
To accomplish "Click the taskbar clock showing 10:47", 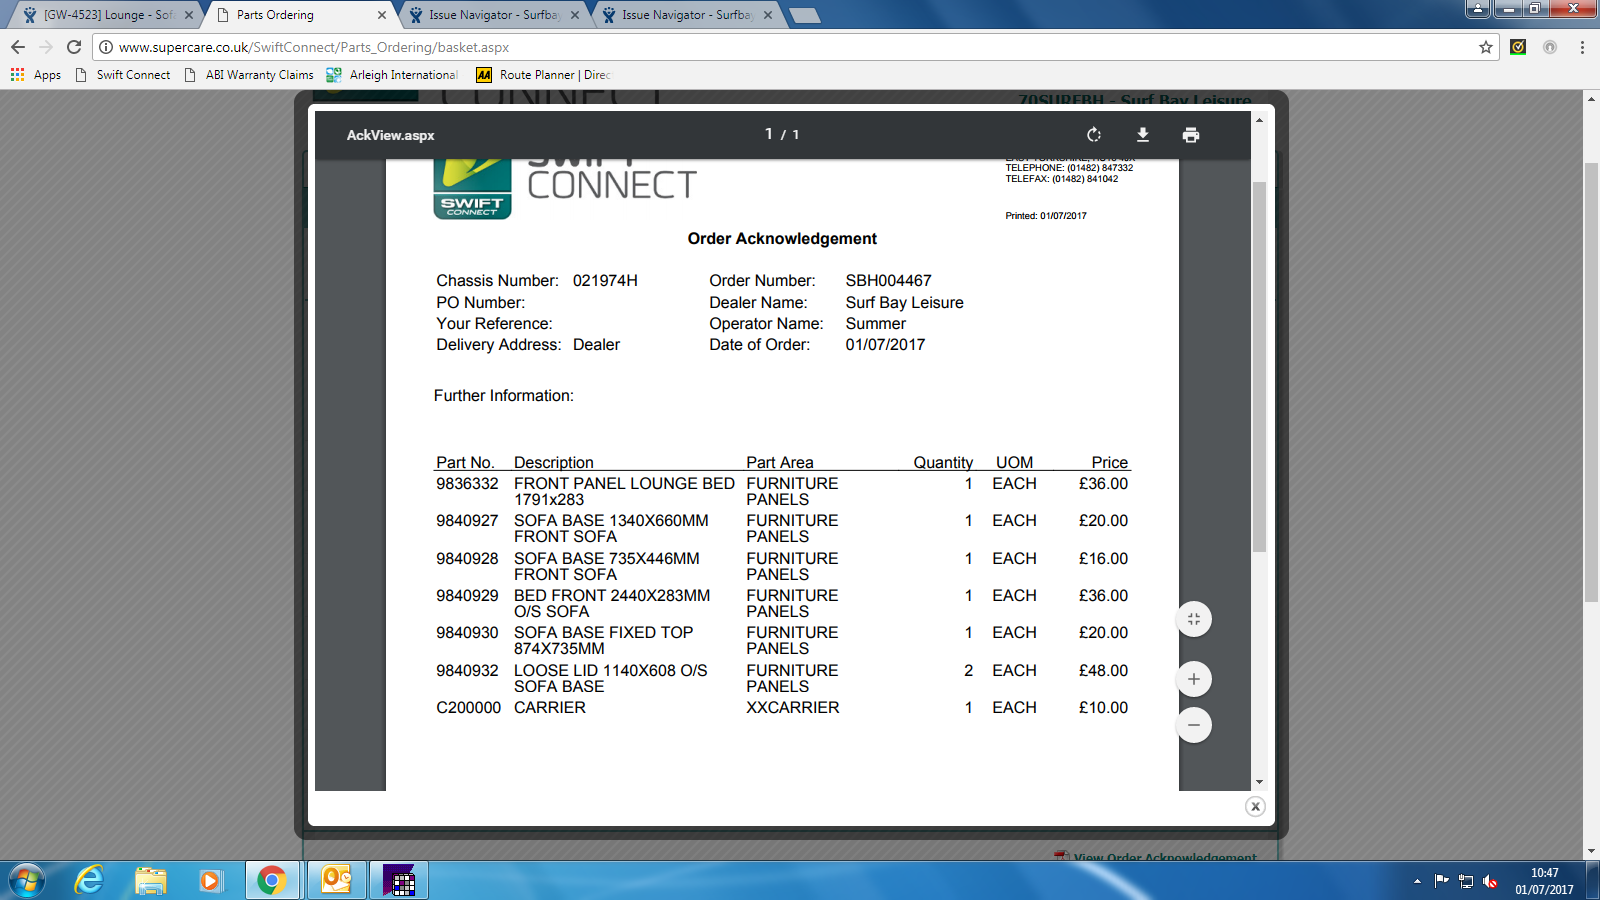I will tap(1544, 881).
